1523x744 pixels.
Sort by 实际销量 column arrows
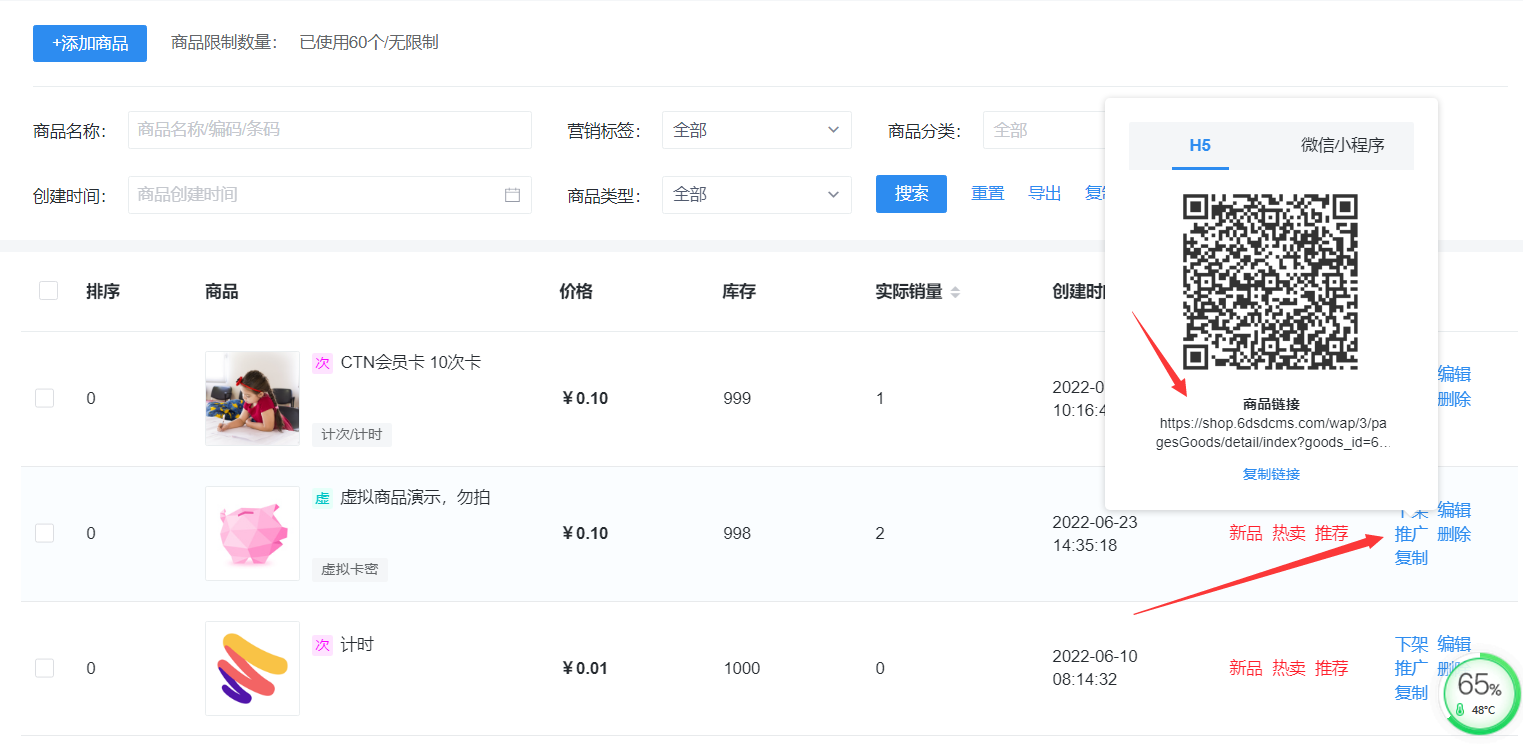955,292
